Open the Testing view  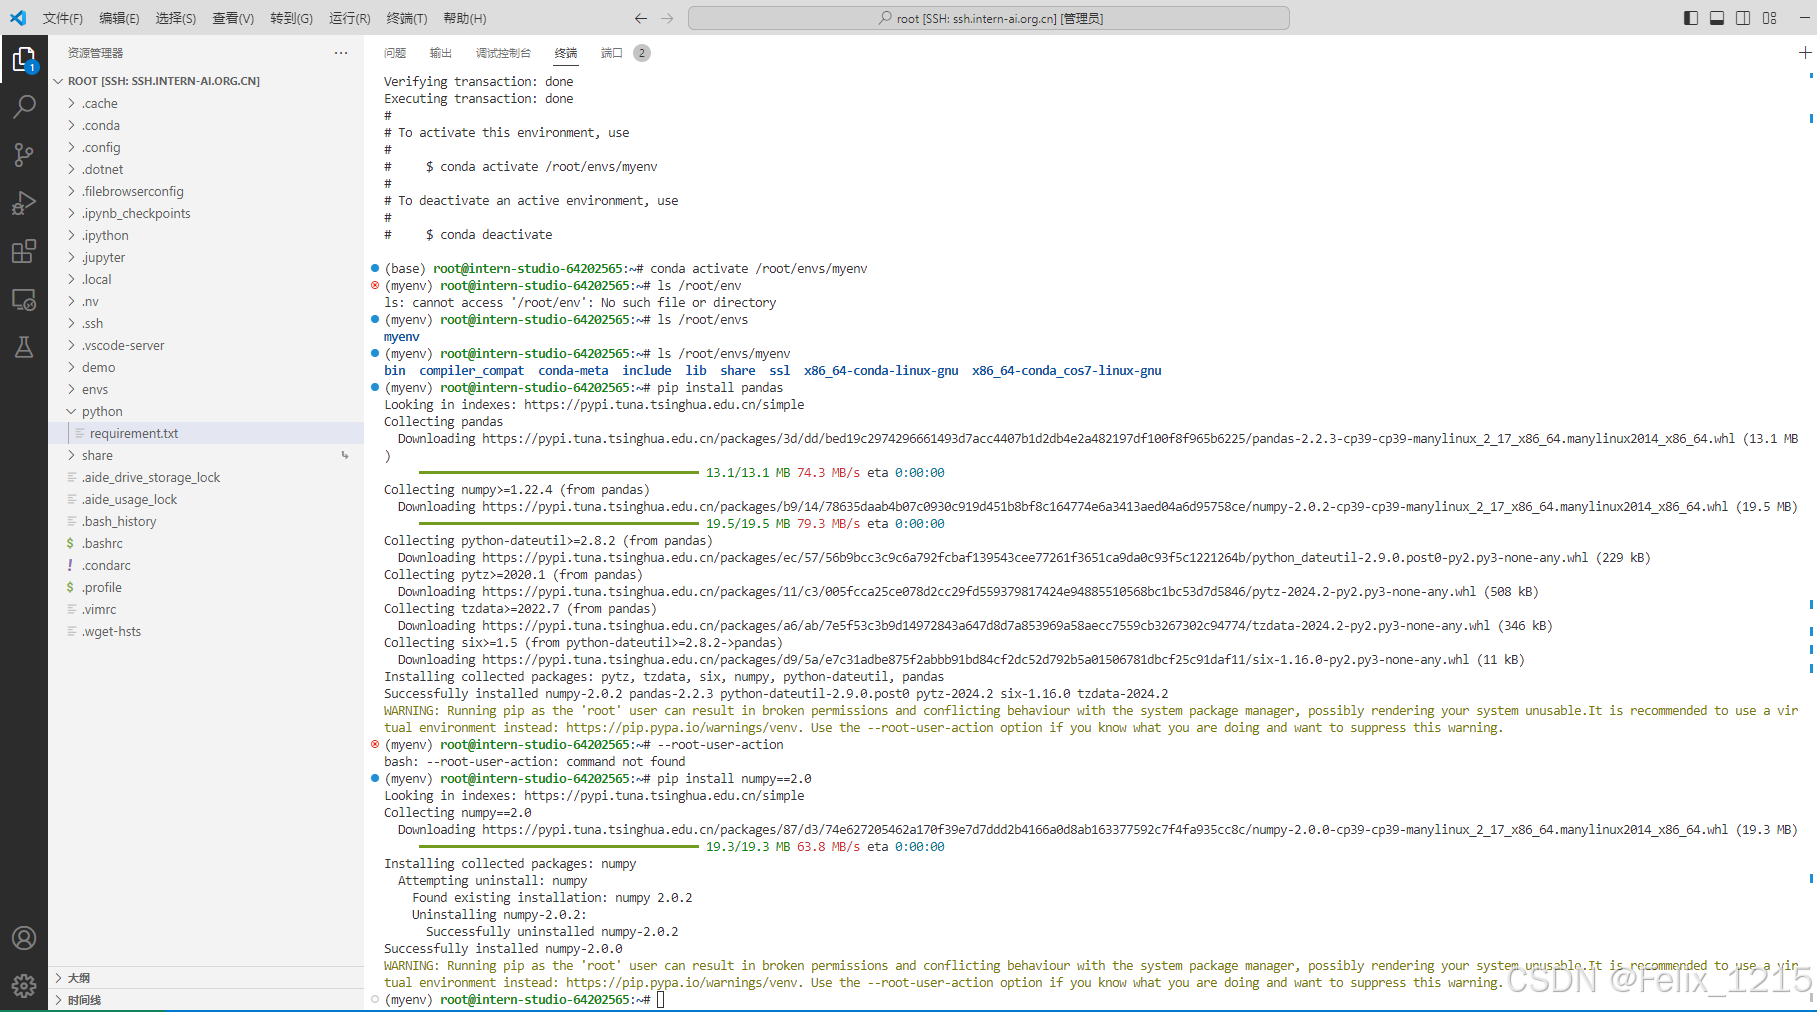[x=24, y=347]
